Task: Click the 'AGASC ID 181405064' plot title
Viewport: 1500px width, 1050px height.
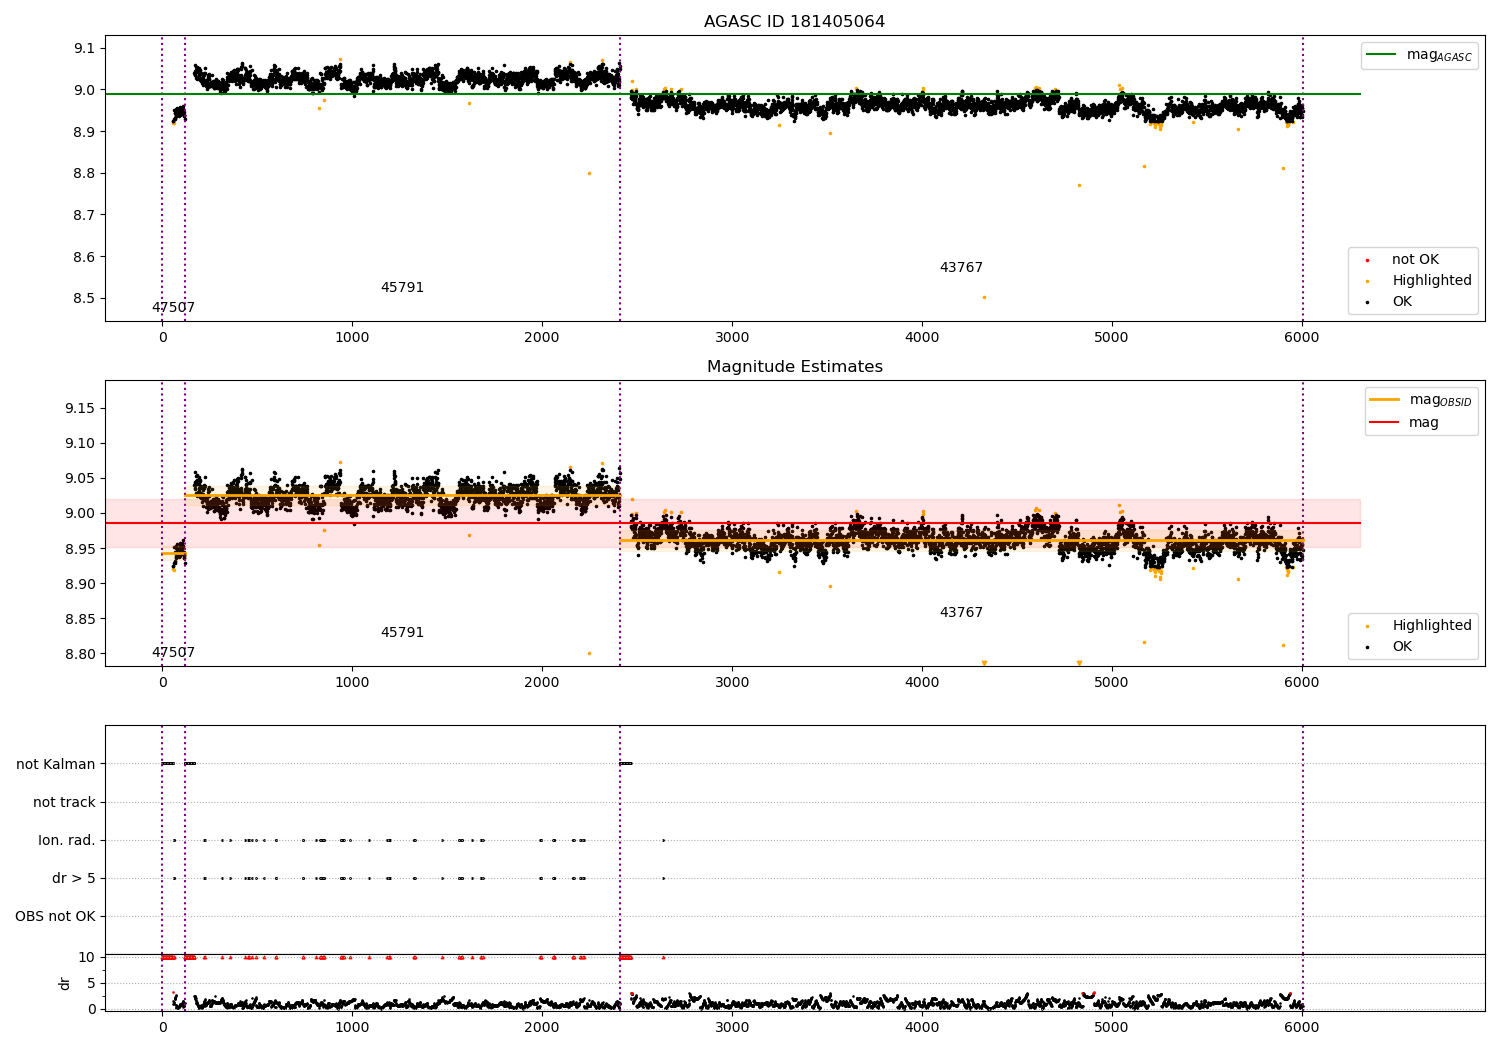Action: pos(794,21)
